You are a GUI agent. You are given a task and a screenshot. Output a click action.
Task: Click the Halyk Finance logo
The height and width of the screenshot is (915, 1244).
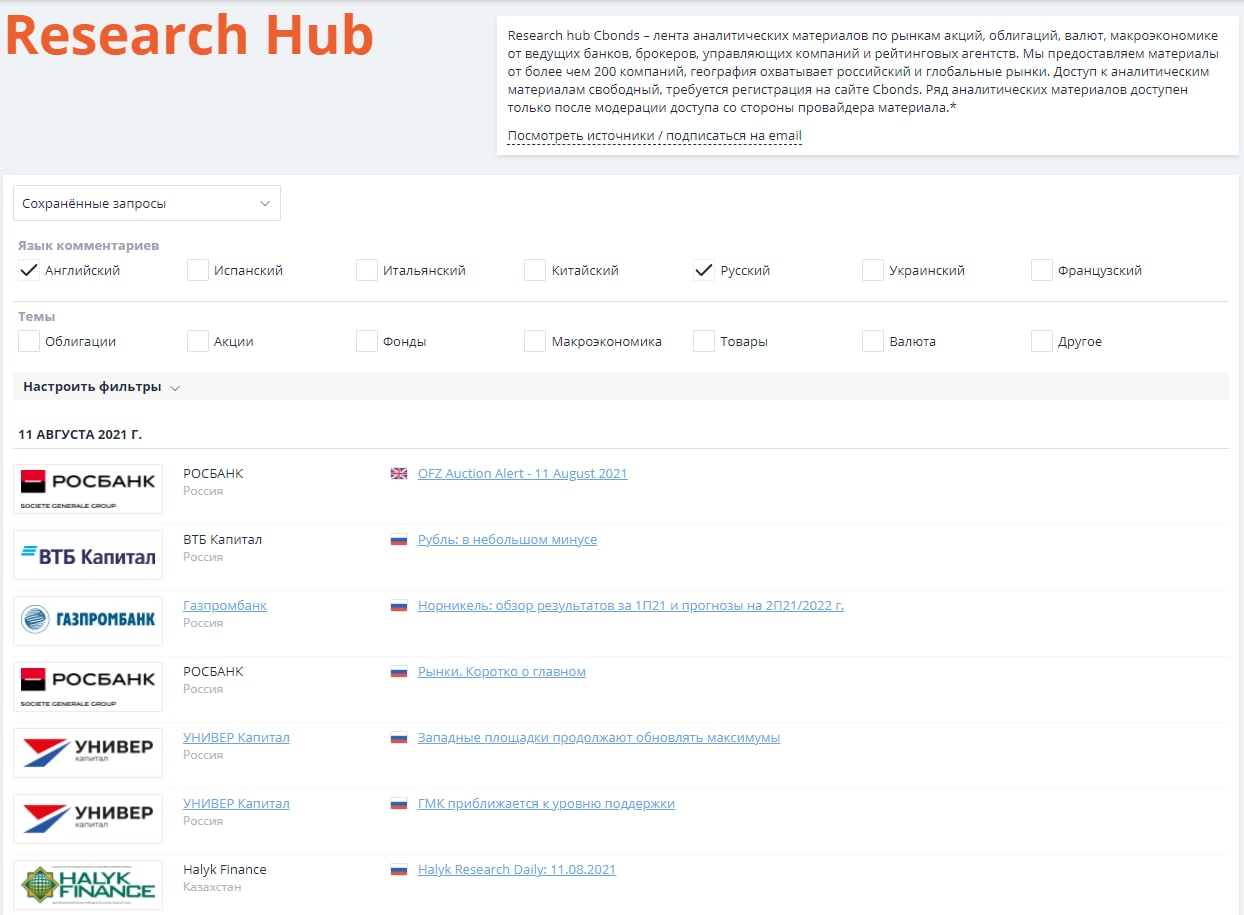click(x=88, y=885)
